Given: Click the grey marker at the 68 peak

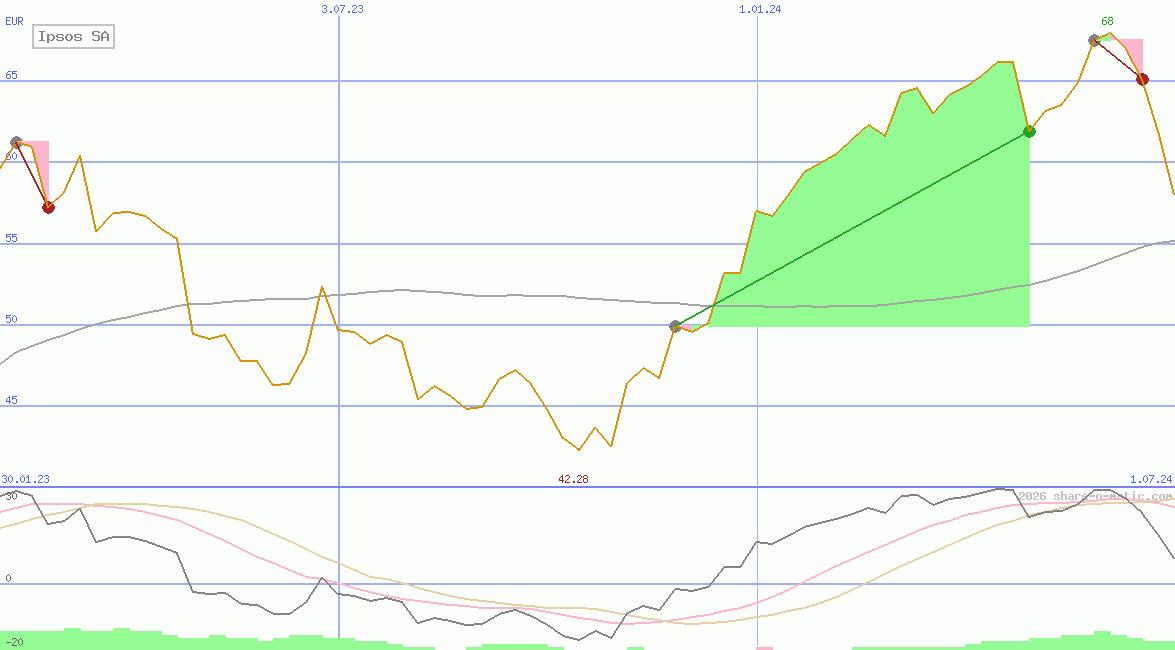Looking at the screenshot, I should (x=1095, y=40).
